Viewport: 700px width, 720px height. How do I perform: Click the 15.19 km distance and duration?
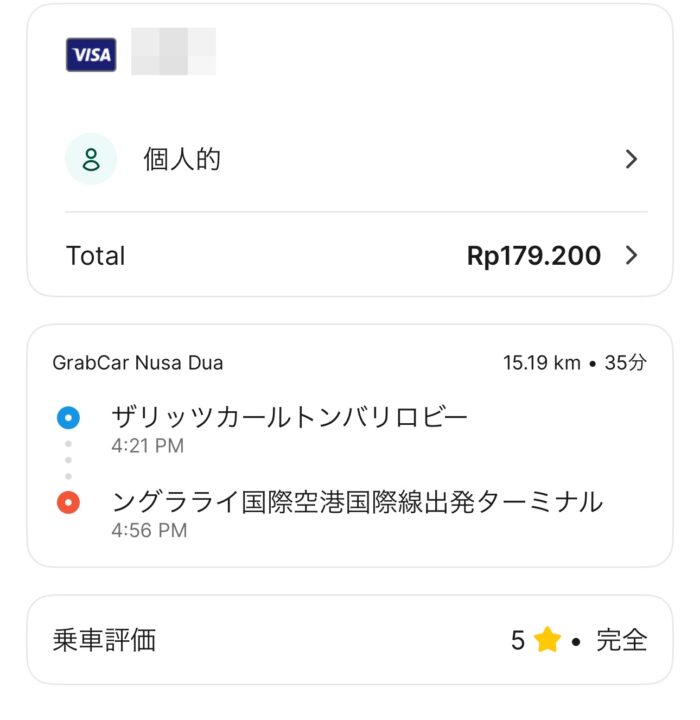click(575, 363)
